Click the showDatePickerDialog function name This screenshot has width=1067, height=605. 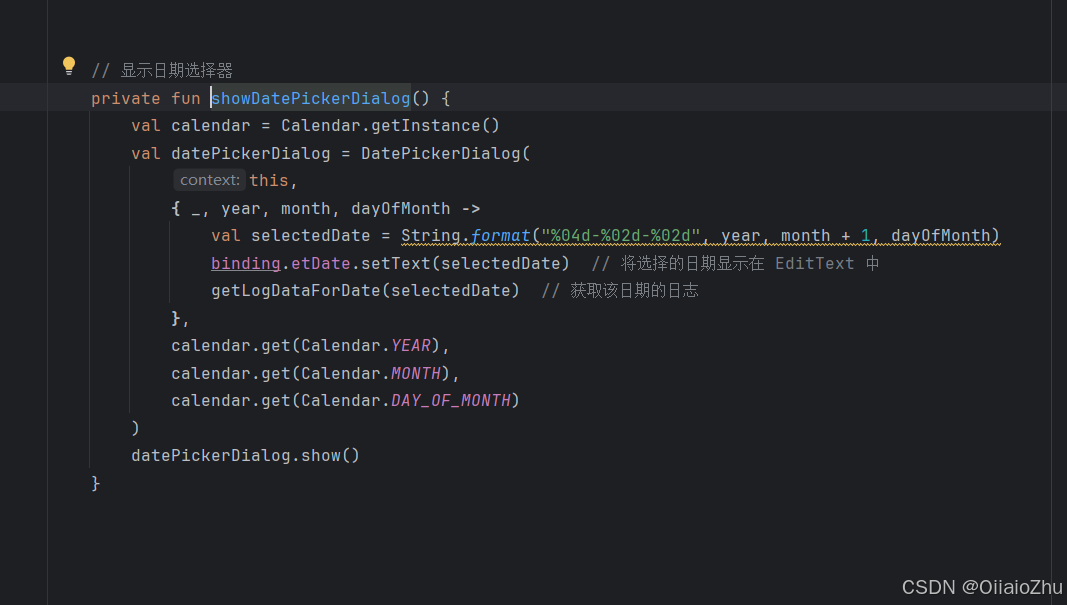(x=311, y=98)
